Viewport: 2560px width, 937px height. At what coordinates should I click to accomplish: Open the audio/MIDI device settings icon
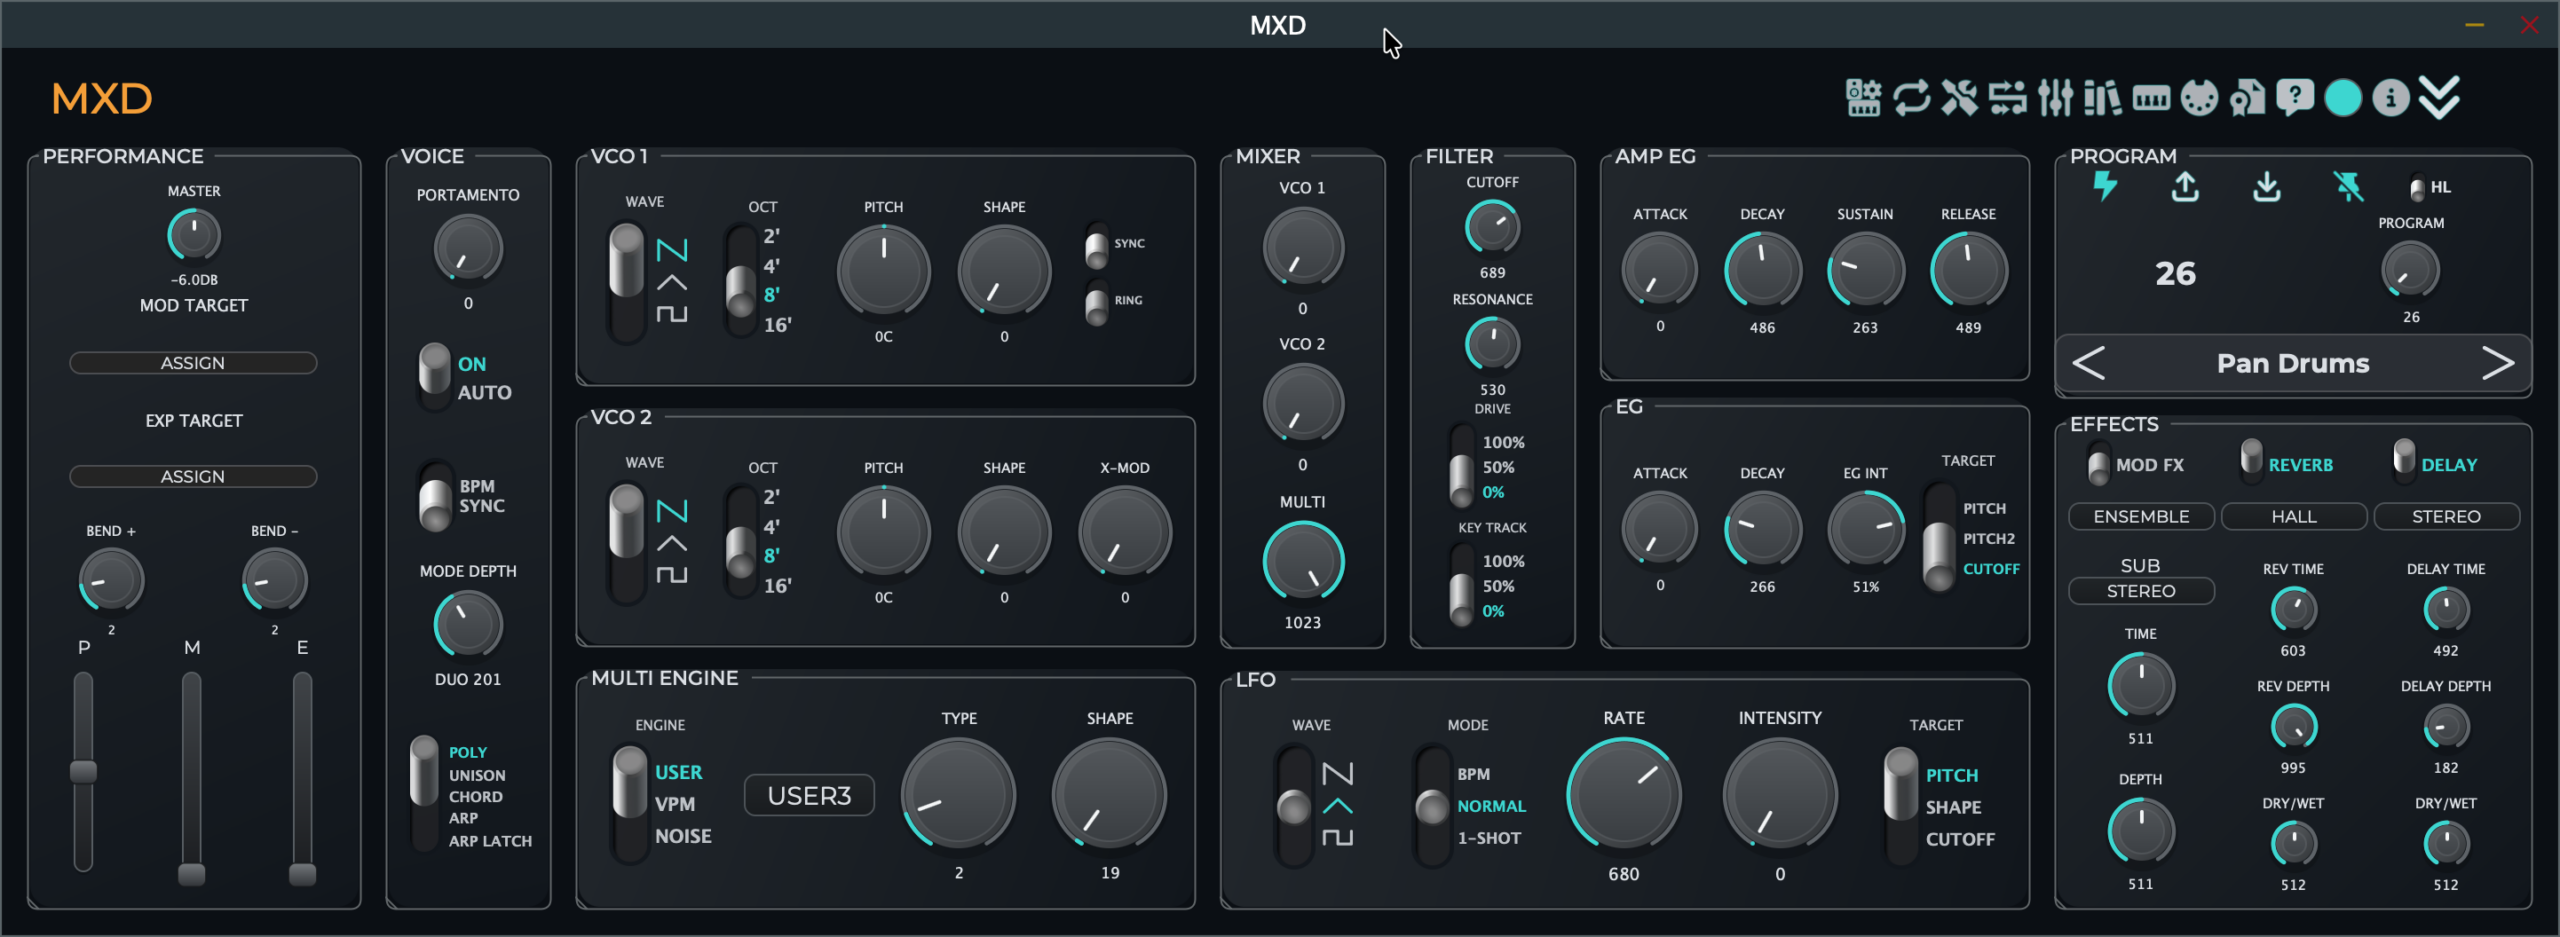1863,98
